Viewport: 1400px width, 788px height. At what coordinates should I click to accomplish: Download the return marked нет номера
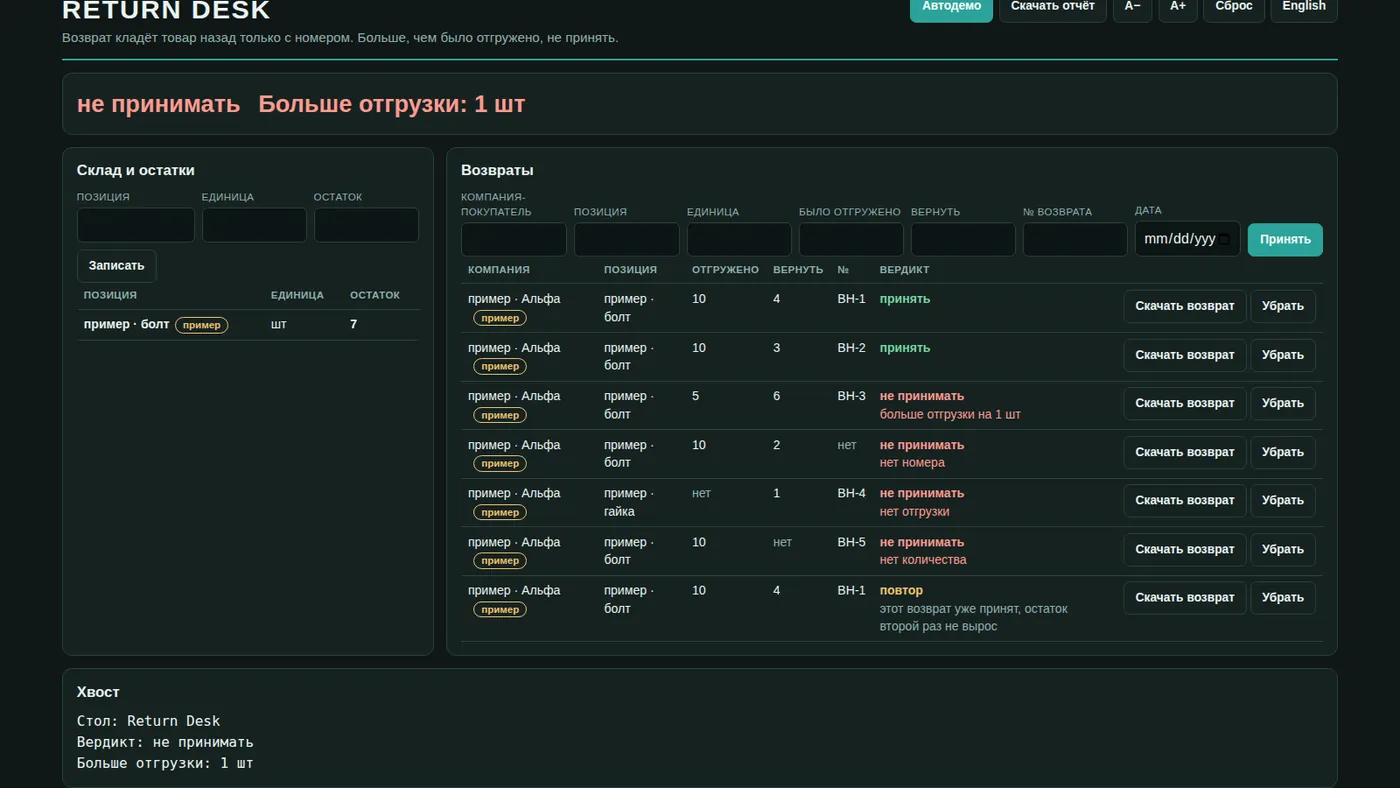pos(1185,452)
